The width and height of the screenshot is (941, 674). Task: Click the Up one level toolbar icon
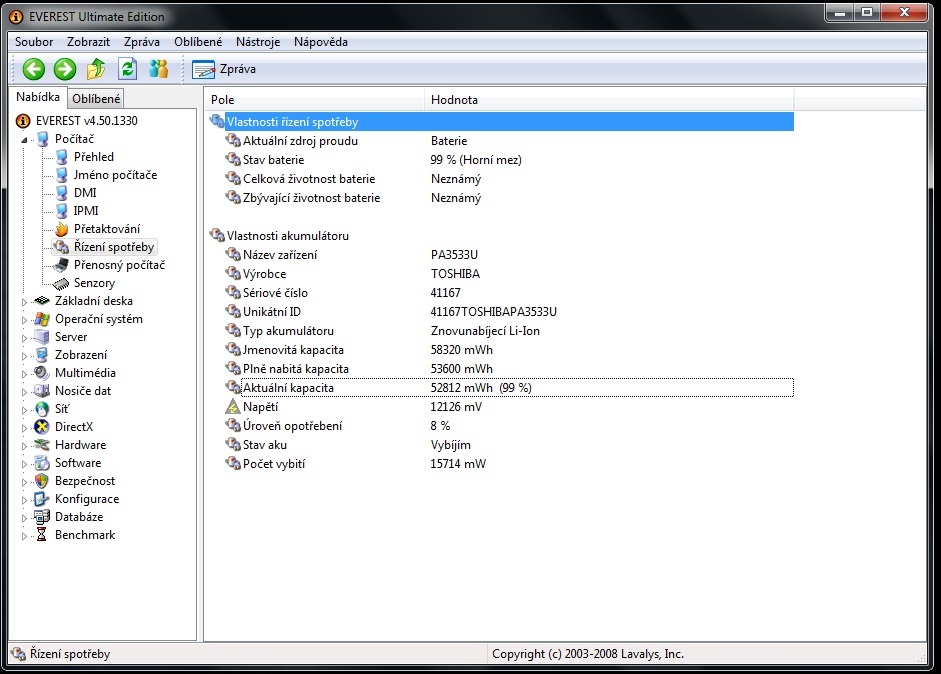click(x=96, y=69)
